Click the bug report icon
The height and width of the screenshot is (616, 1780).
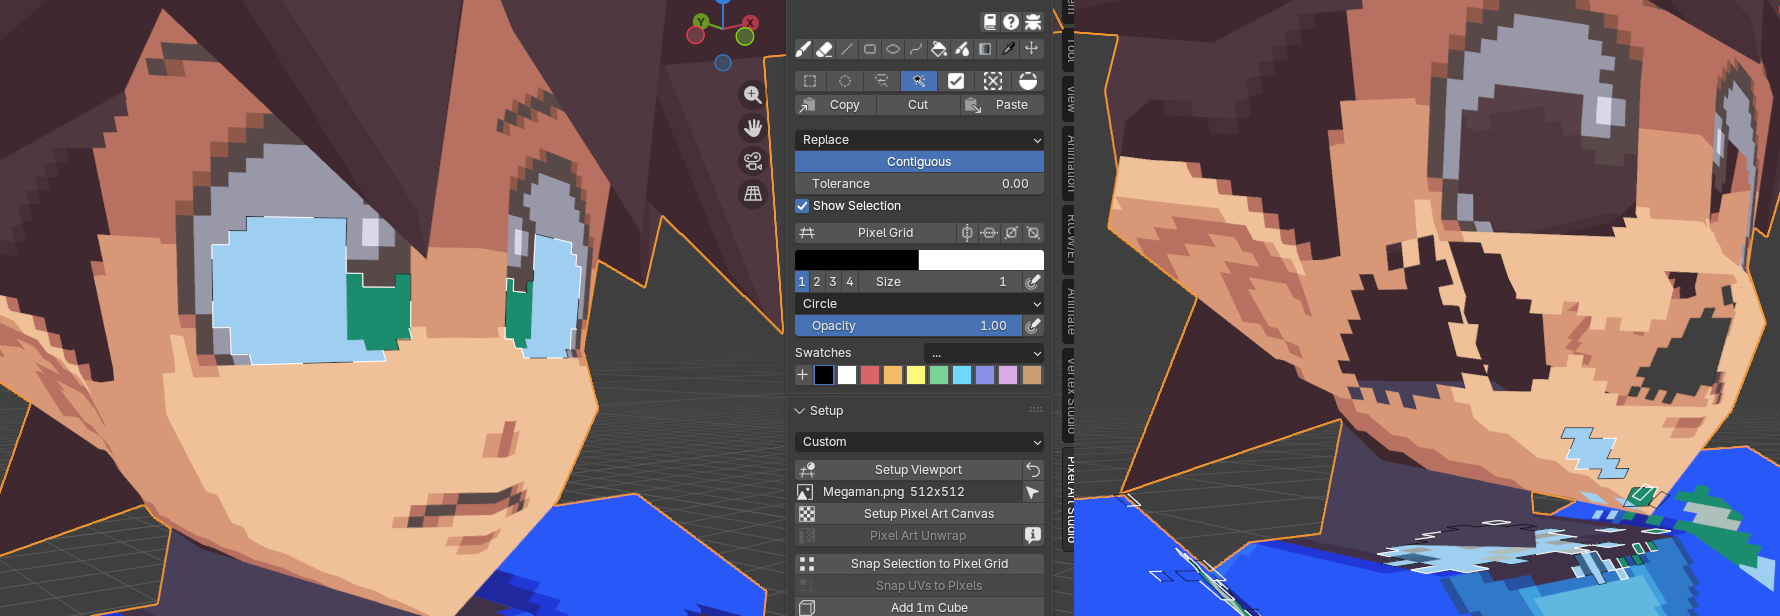[x=1033, y=22]
